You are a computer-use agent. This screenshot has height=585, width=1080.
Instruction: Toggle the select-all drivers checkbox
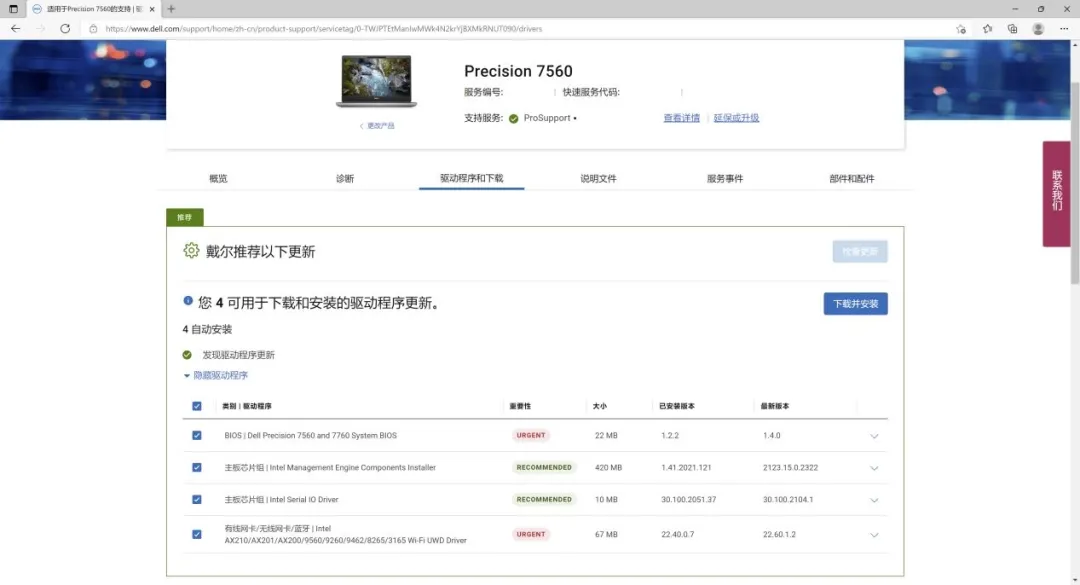pos(197,406)
